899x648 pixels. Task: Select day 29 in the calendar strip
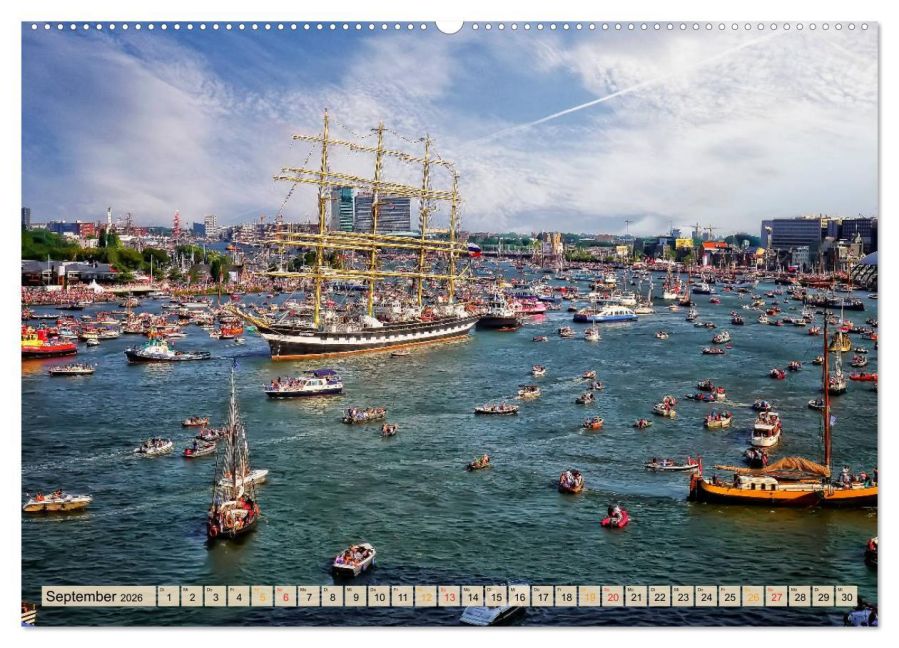[823, 596]
